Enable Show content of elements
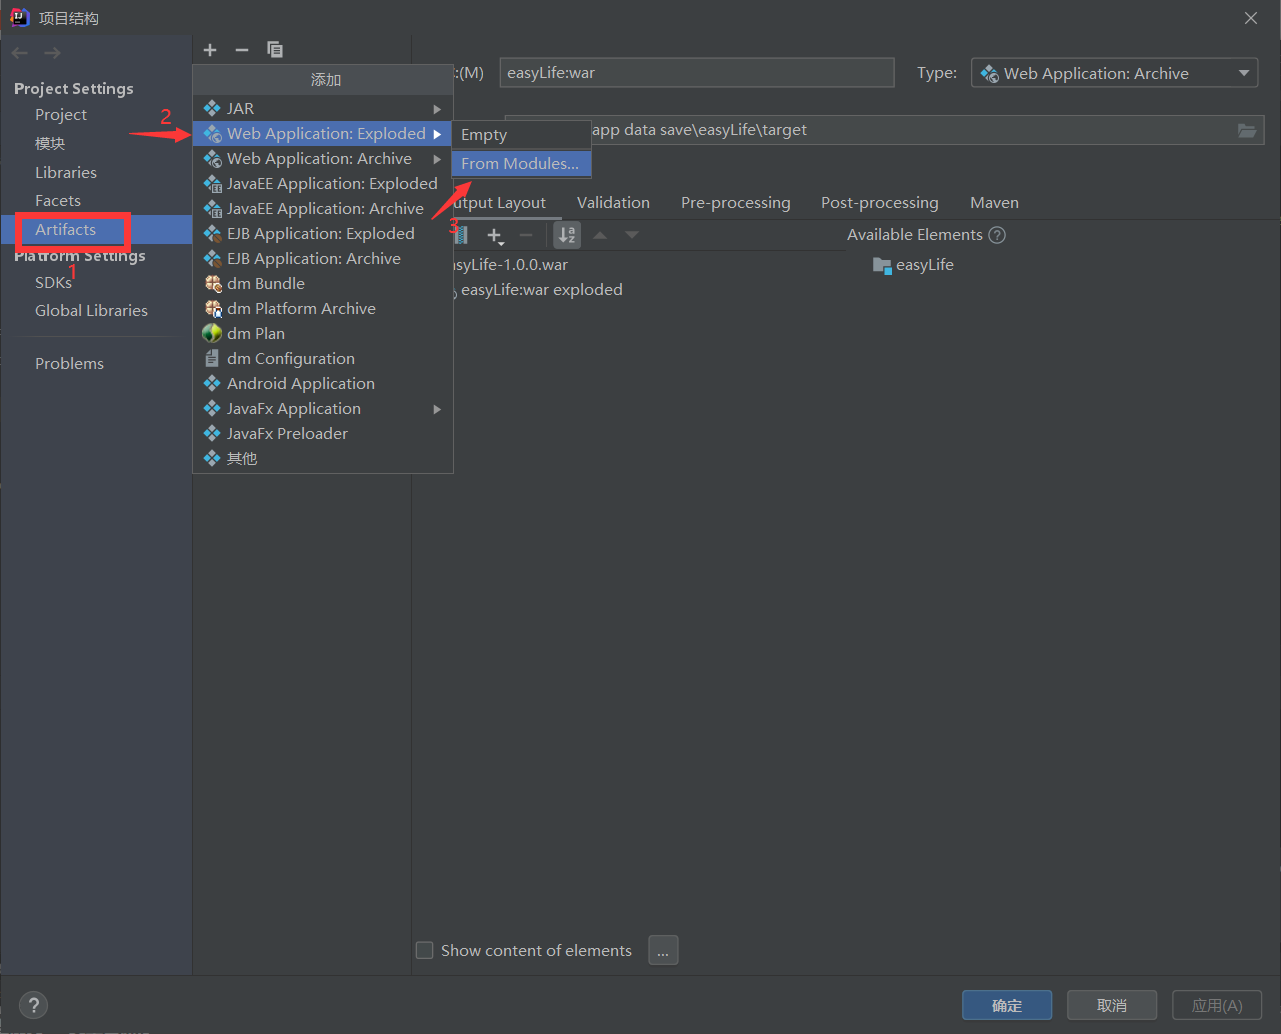Screen dimensions: 1281x1034 tap(424, 950)
